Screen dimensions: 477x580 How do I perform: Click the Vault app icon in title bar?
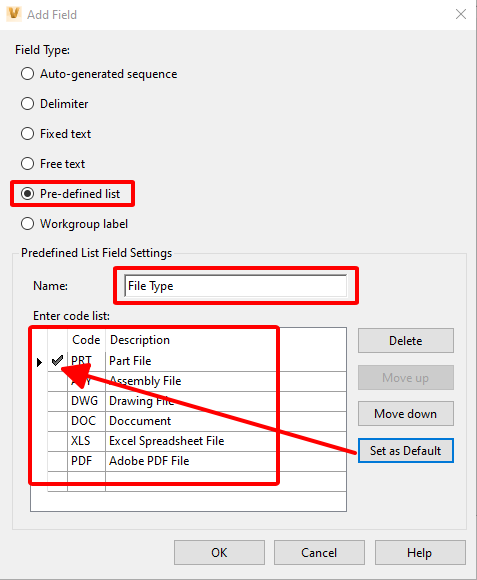point(14,14)
